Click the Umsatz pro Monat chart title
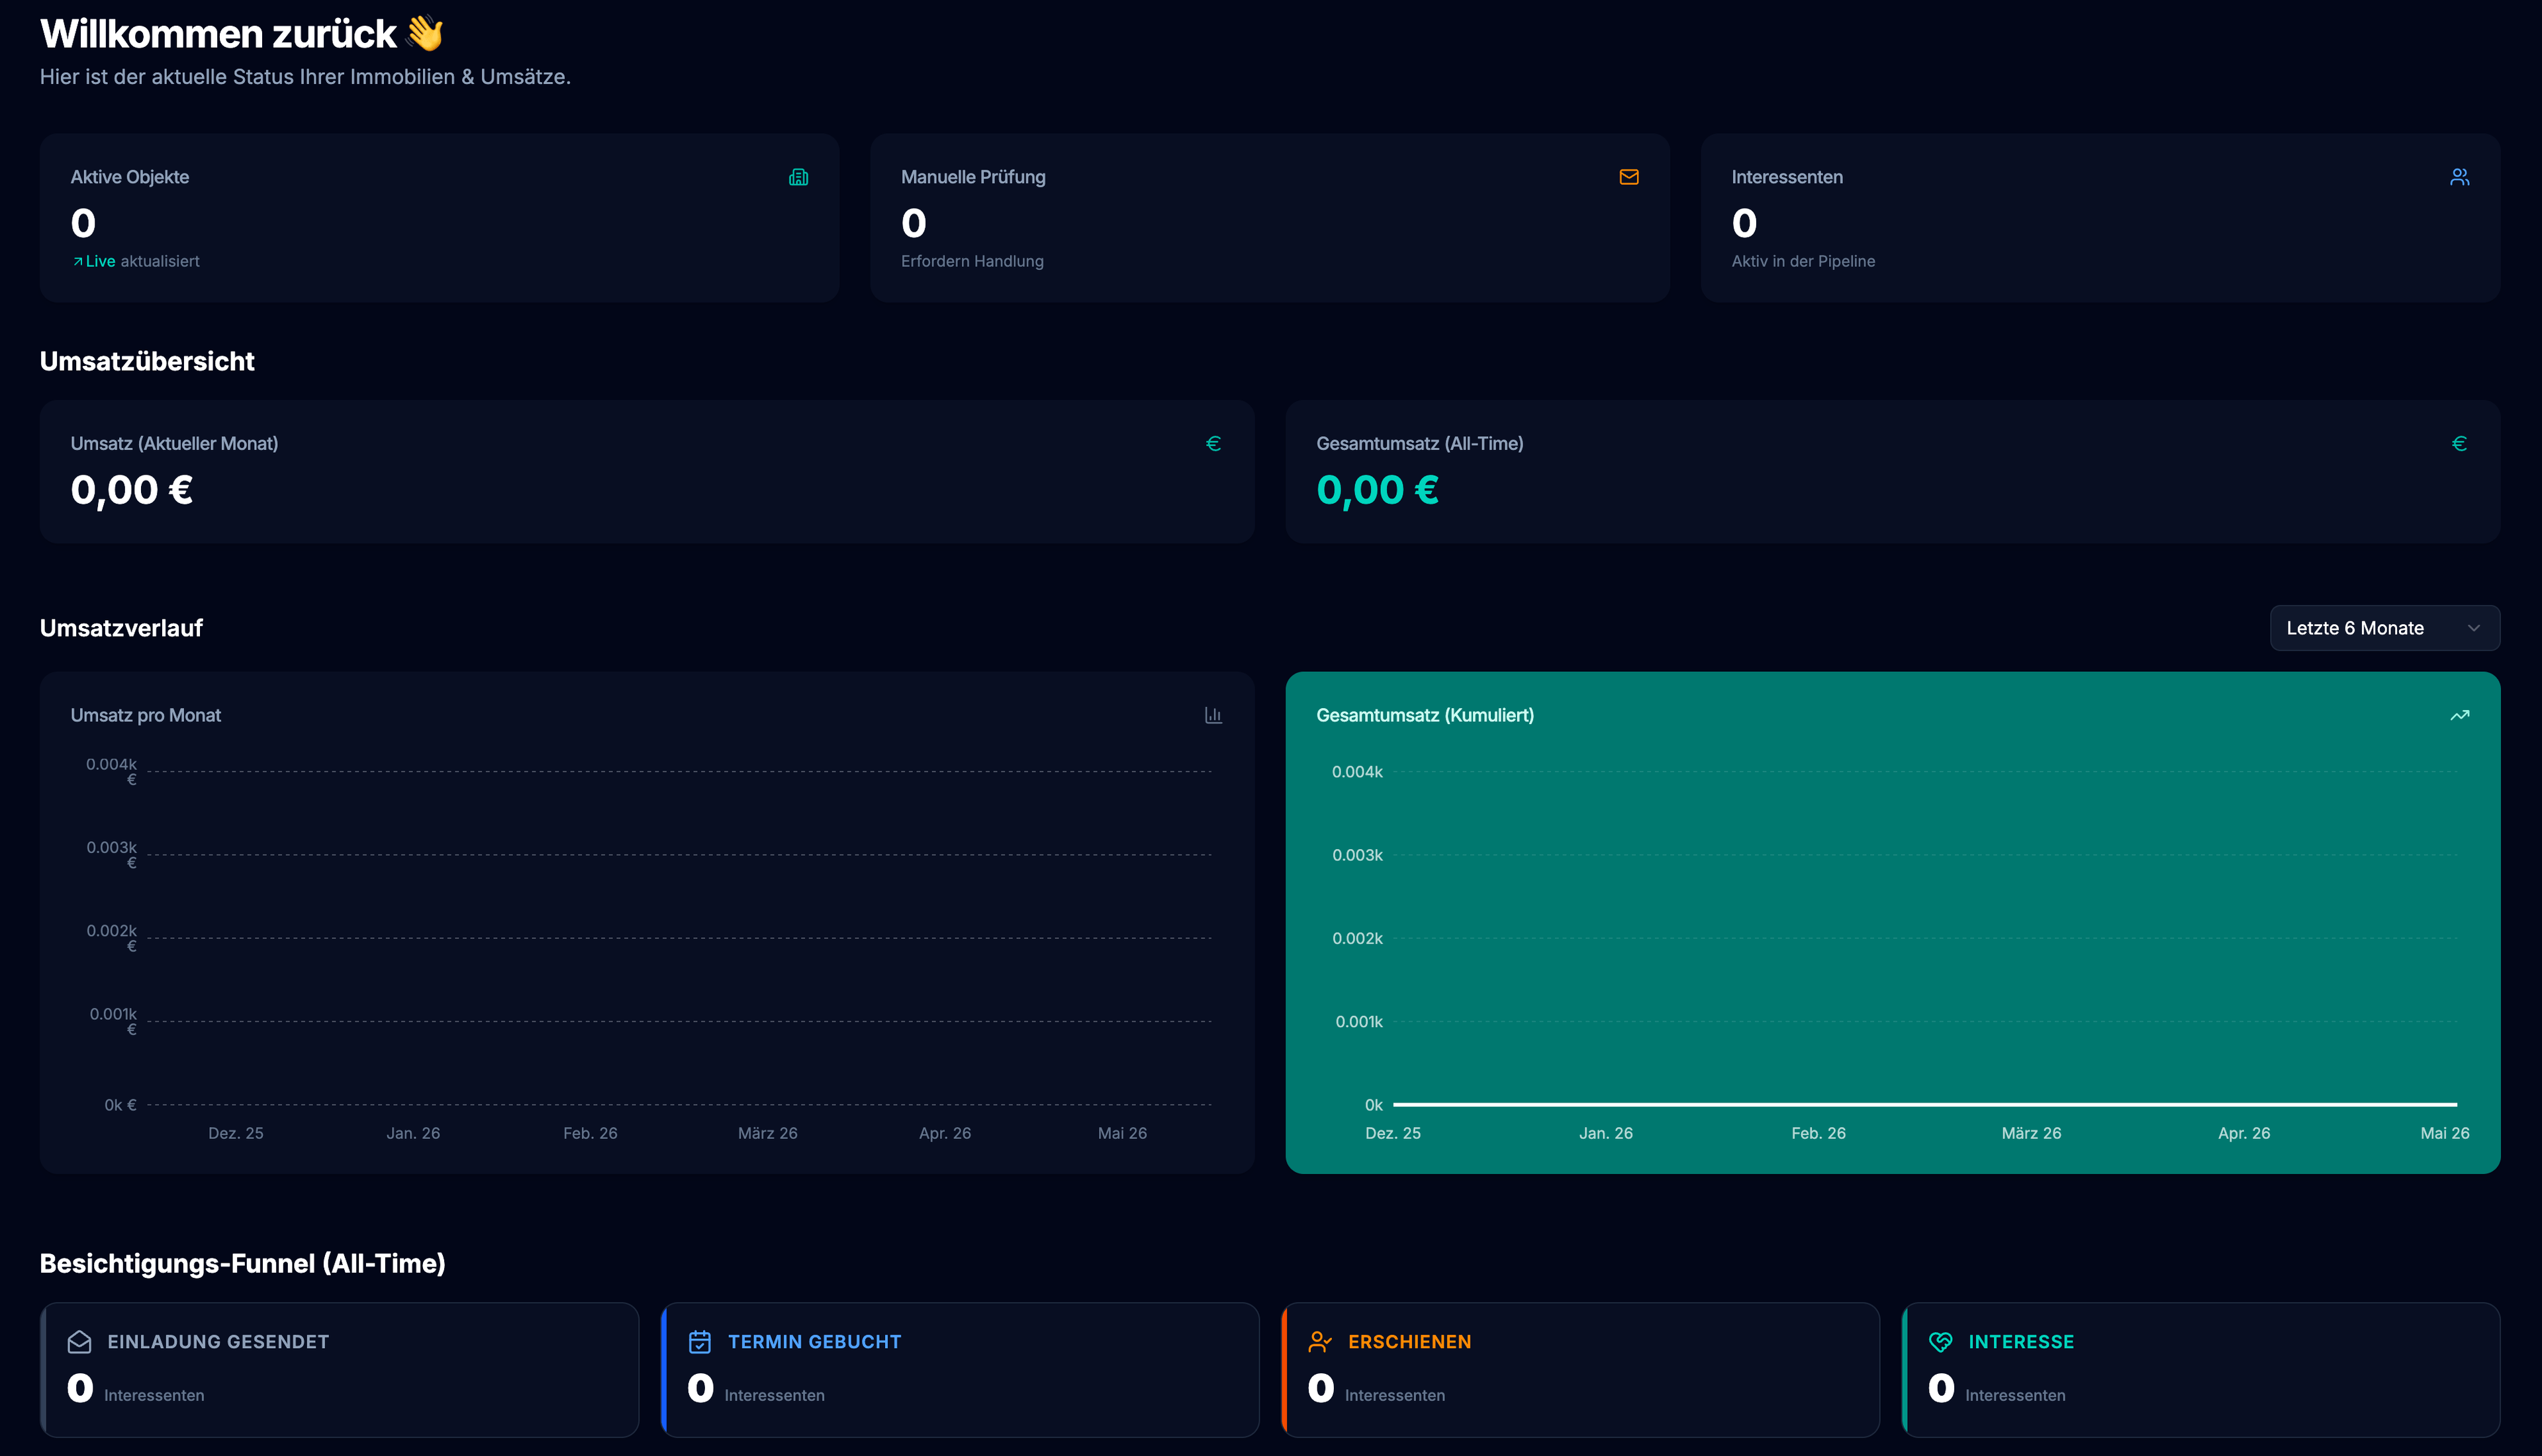The image size is (2542, 1456). pyautogui.click(x=146, y=715)
